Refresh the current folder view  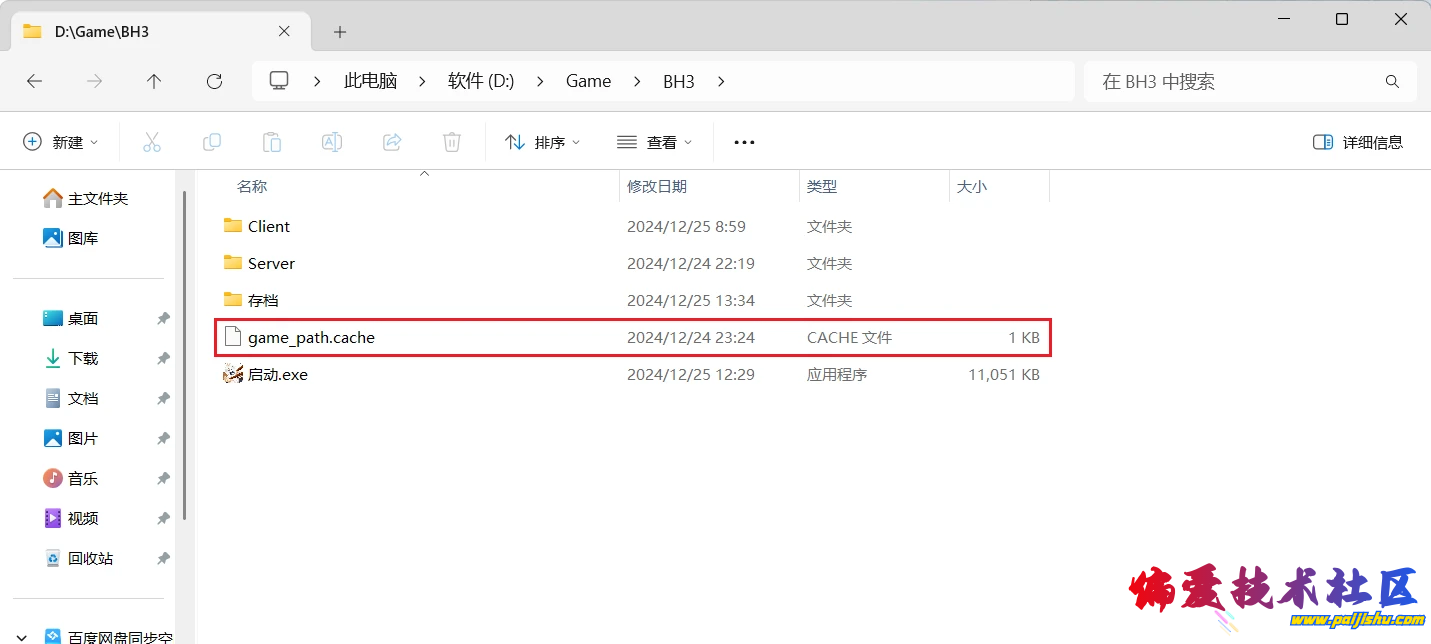[x=214, y=82]
